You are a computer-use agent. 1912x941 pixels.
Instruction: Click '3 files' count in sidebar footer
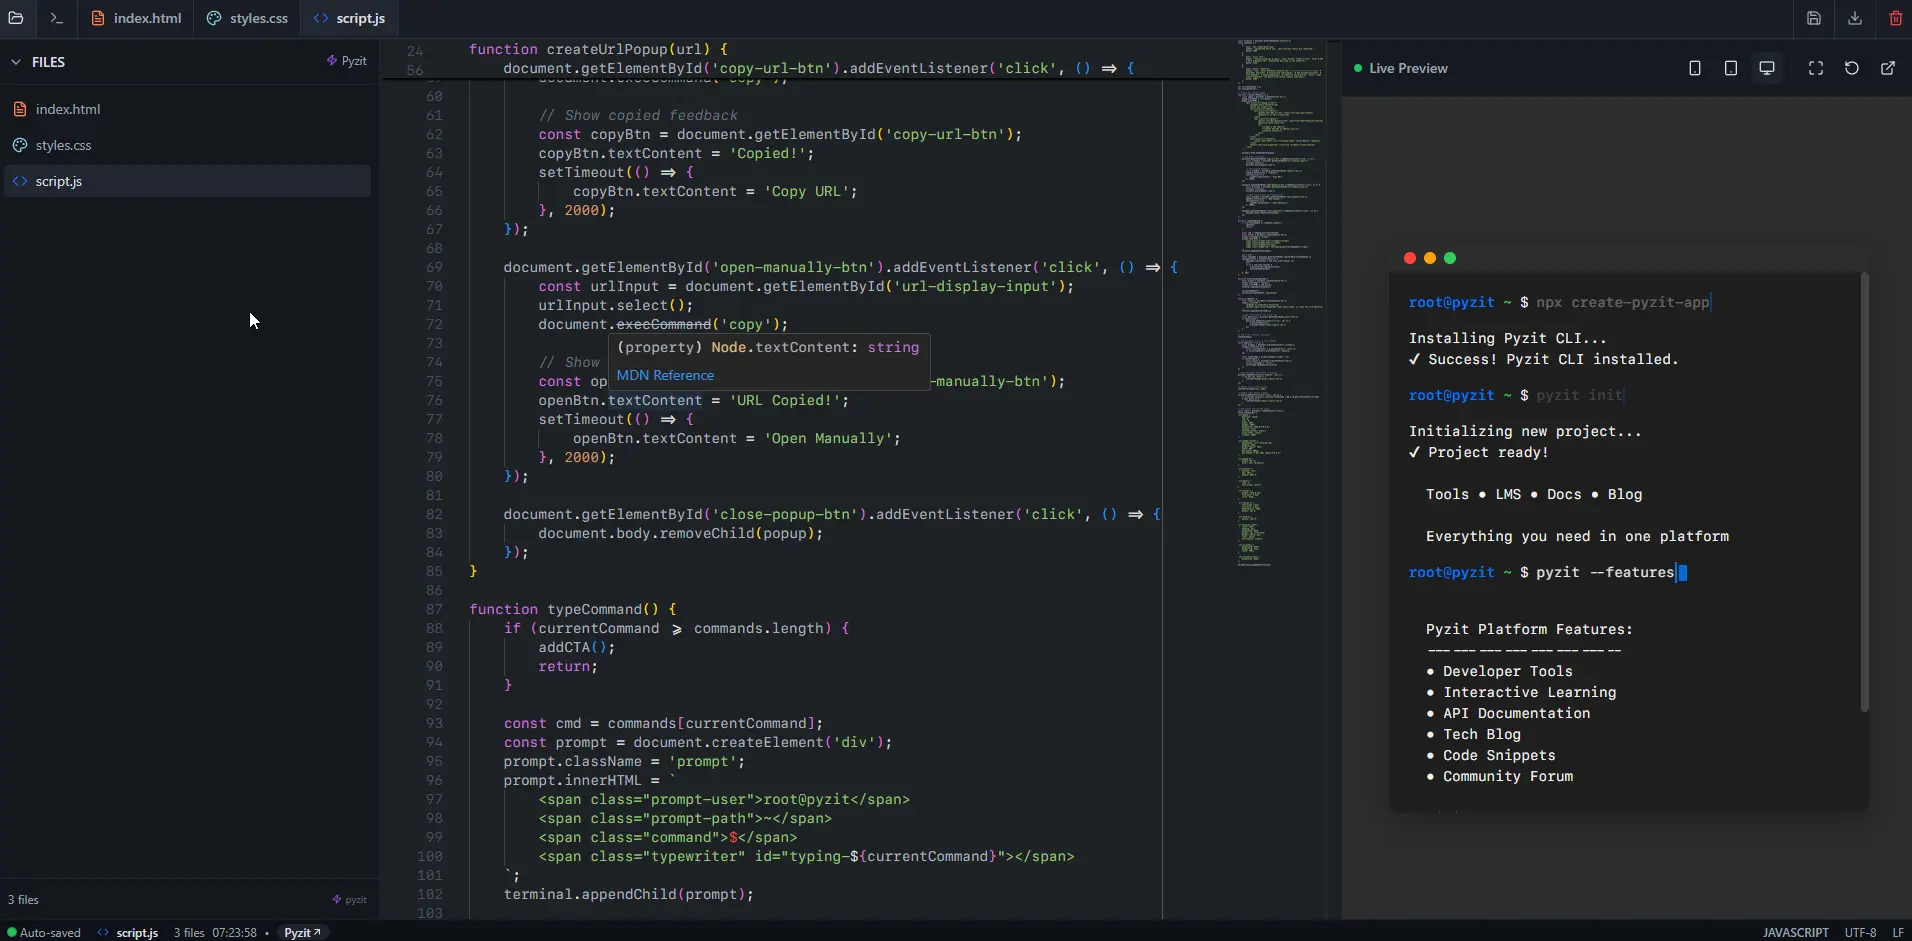click(23, 899)
